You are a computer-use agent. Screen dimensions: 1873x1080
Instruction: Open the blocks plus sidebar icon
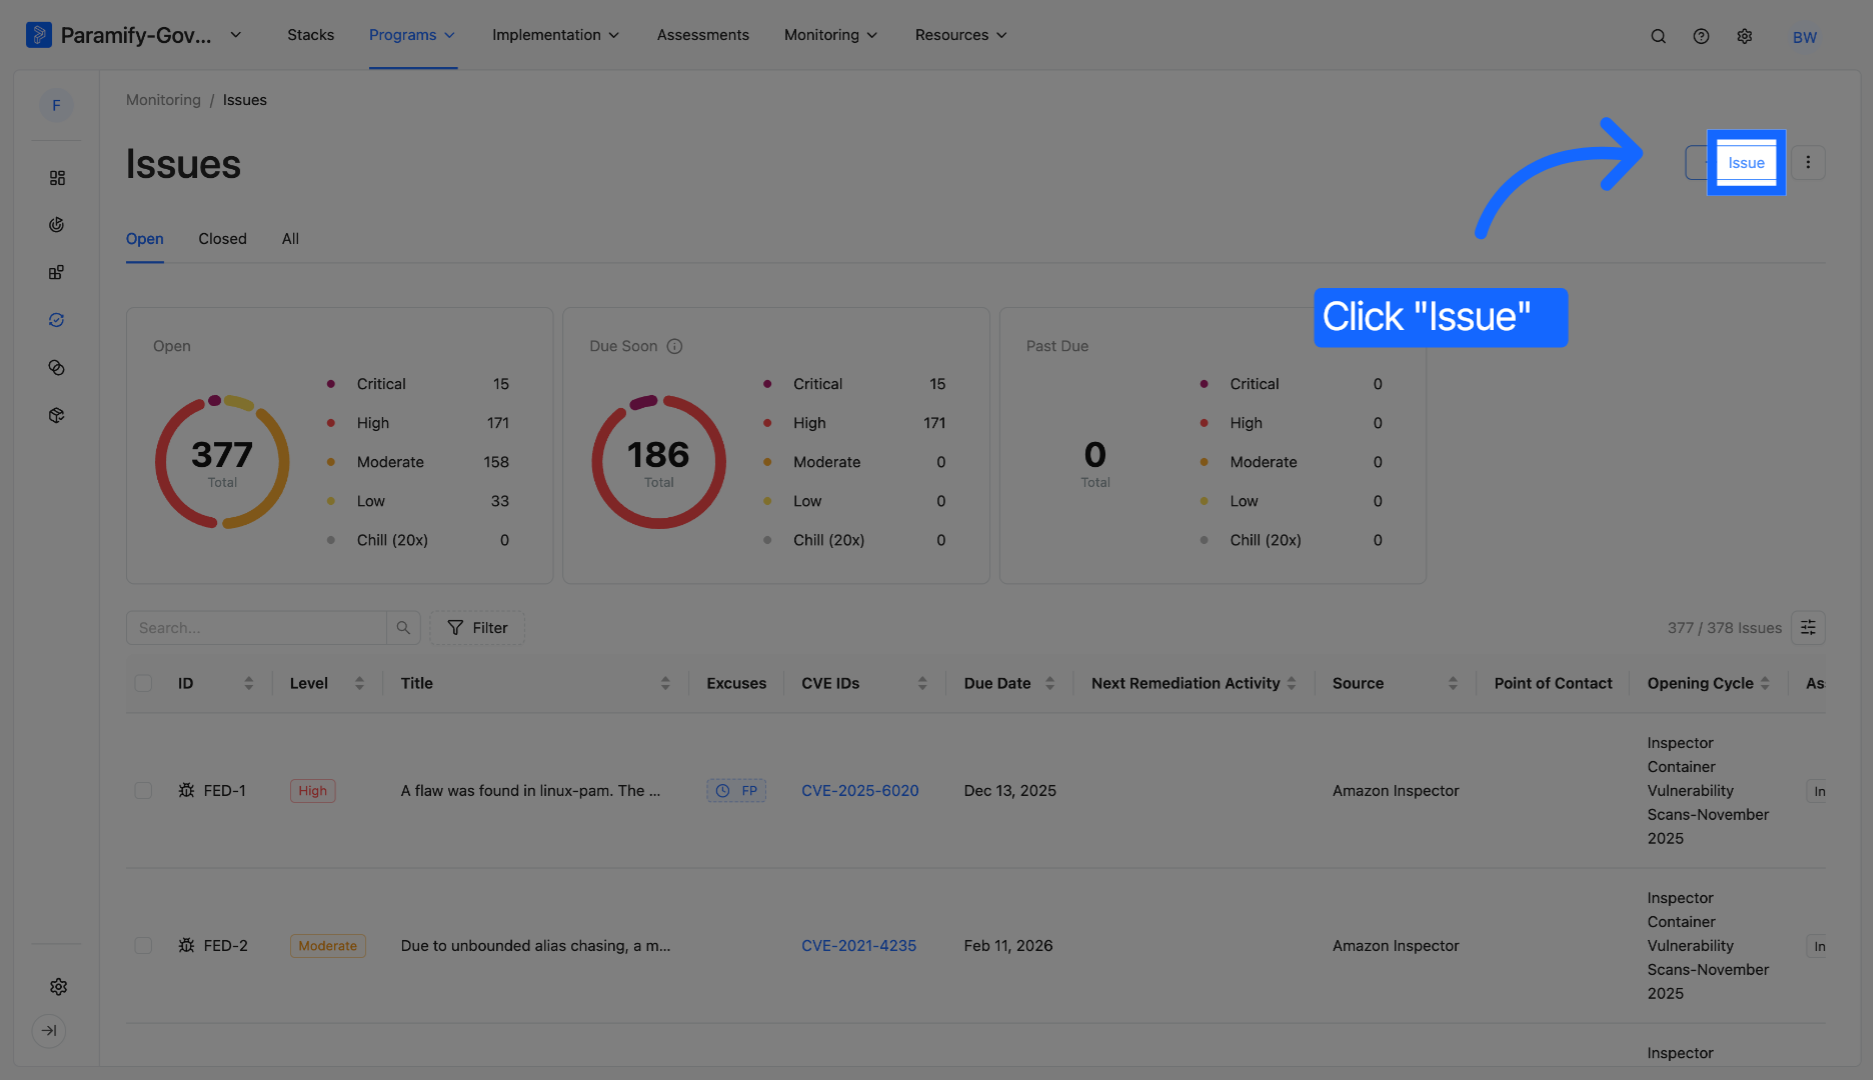coord(57,273)
